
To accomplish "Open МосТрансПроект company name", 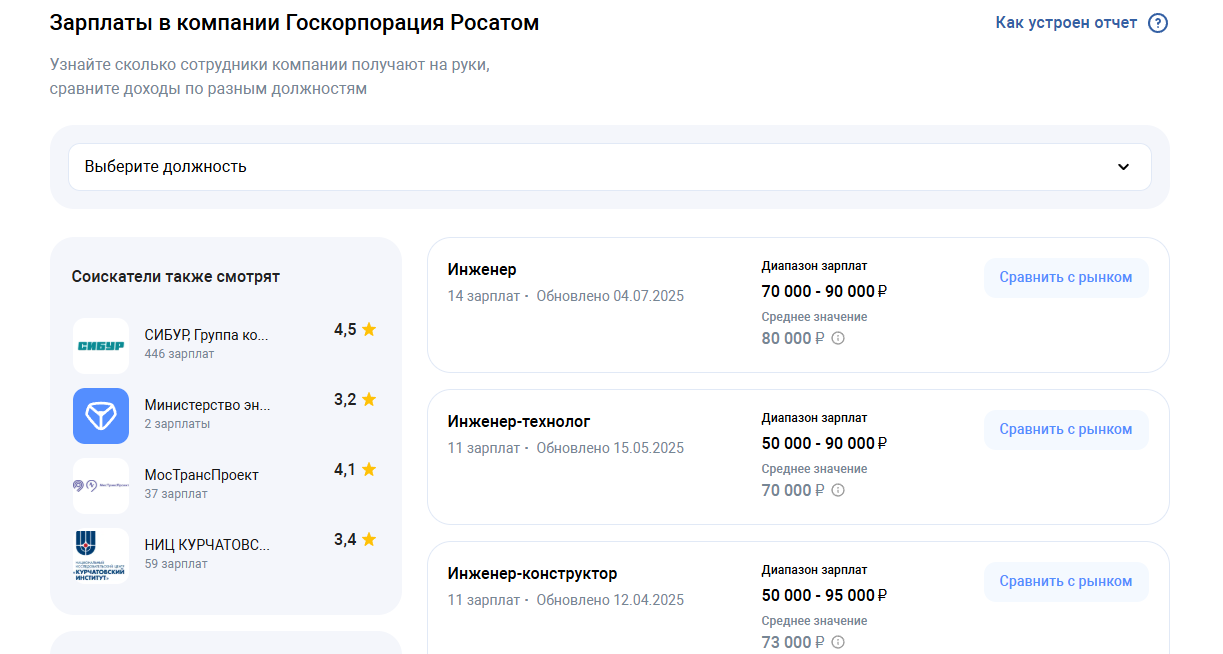I will (x=202, y=475).
